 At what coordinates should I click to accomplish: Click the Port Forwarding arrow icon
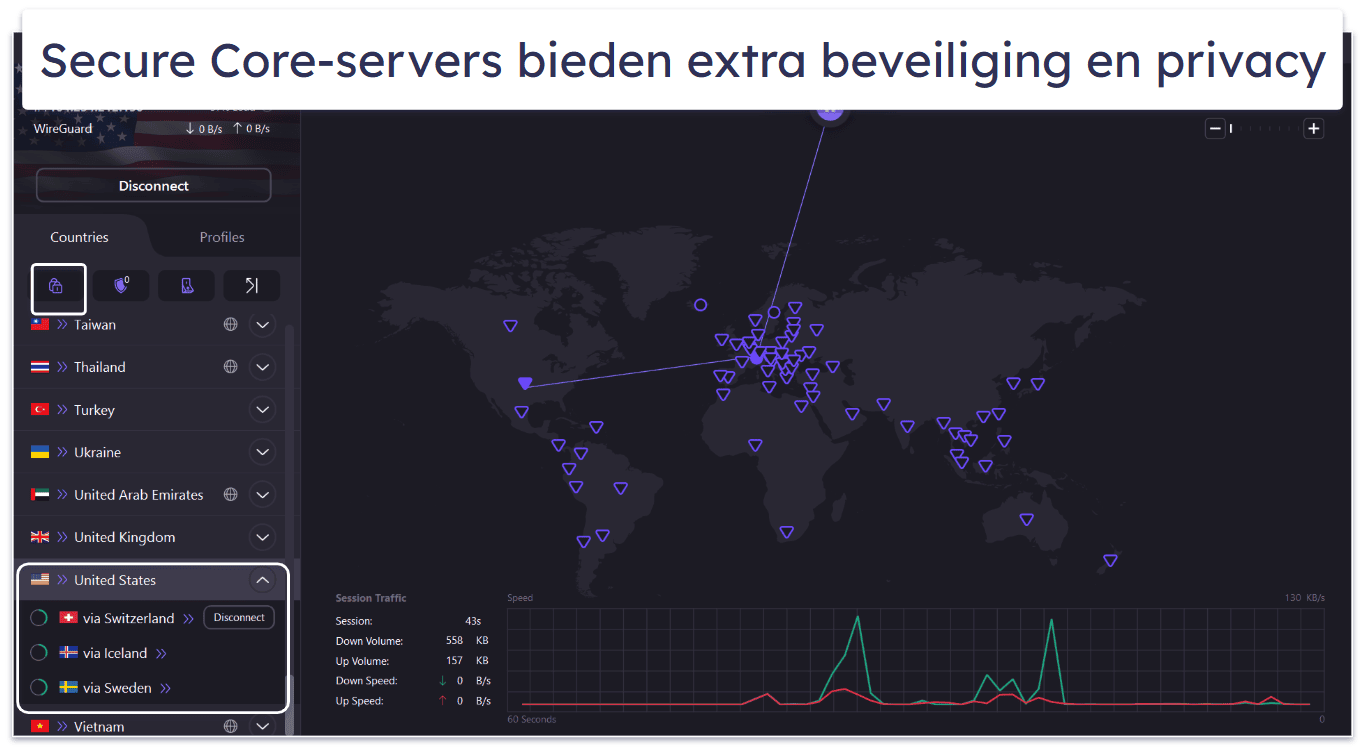point(252,286)
